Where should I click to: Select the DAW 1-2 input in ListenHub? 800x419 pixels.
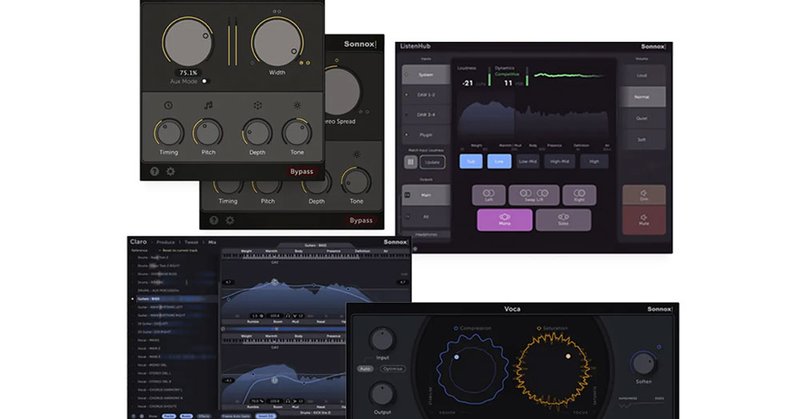[426, 95]
